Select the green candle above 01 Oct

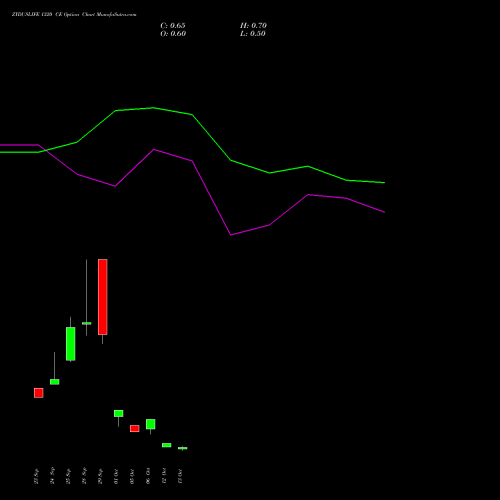coord(119,413)
